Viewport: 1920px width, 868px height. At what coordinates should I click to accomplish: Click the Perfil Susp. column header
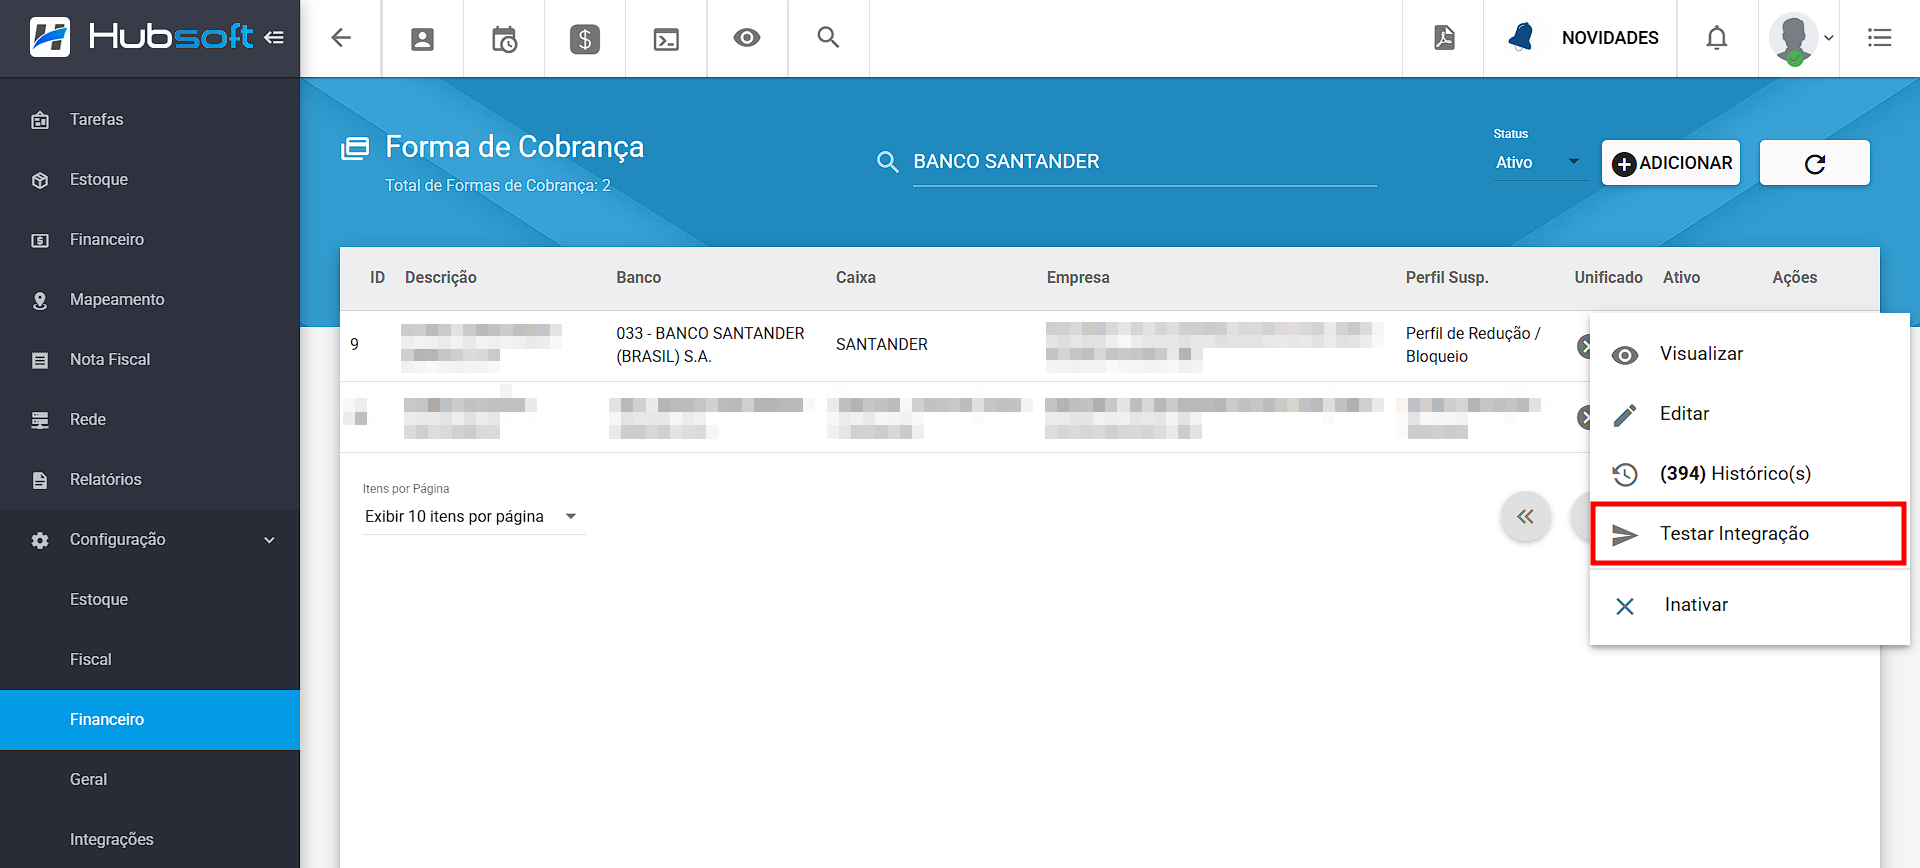(1447, 278)
